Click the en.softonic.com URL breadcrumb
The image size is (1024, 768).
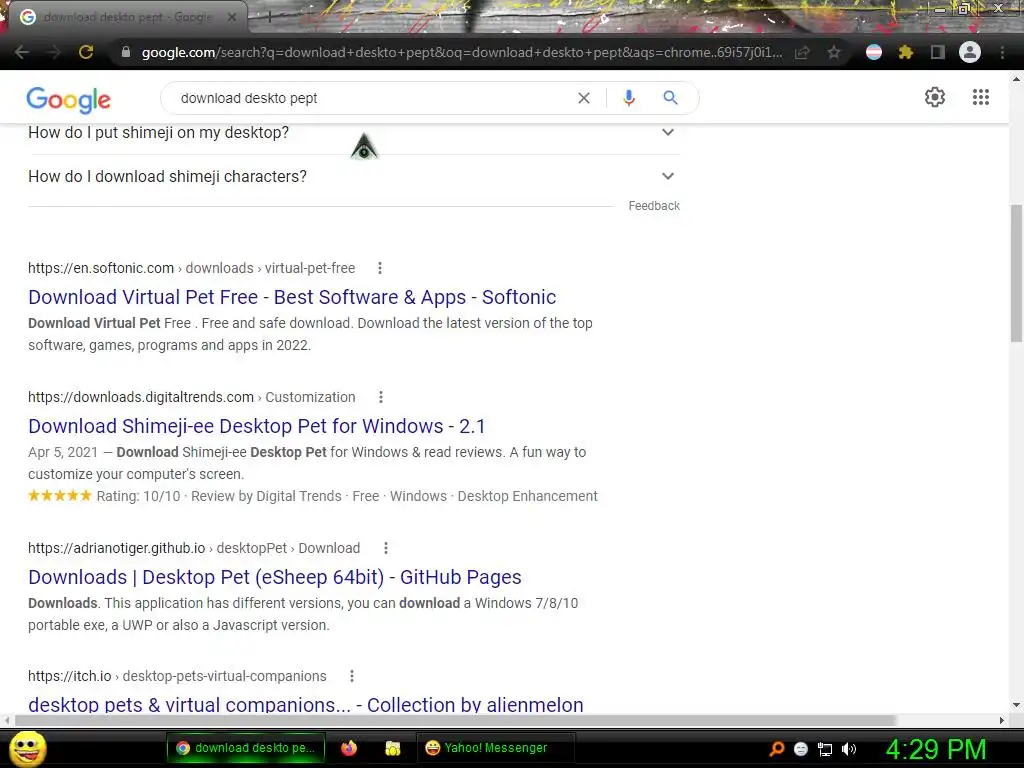(191, 268)
